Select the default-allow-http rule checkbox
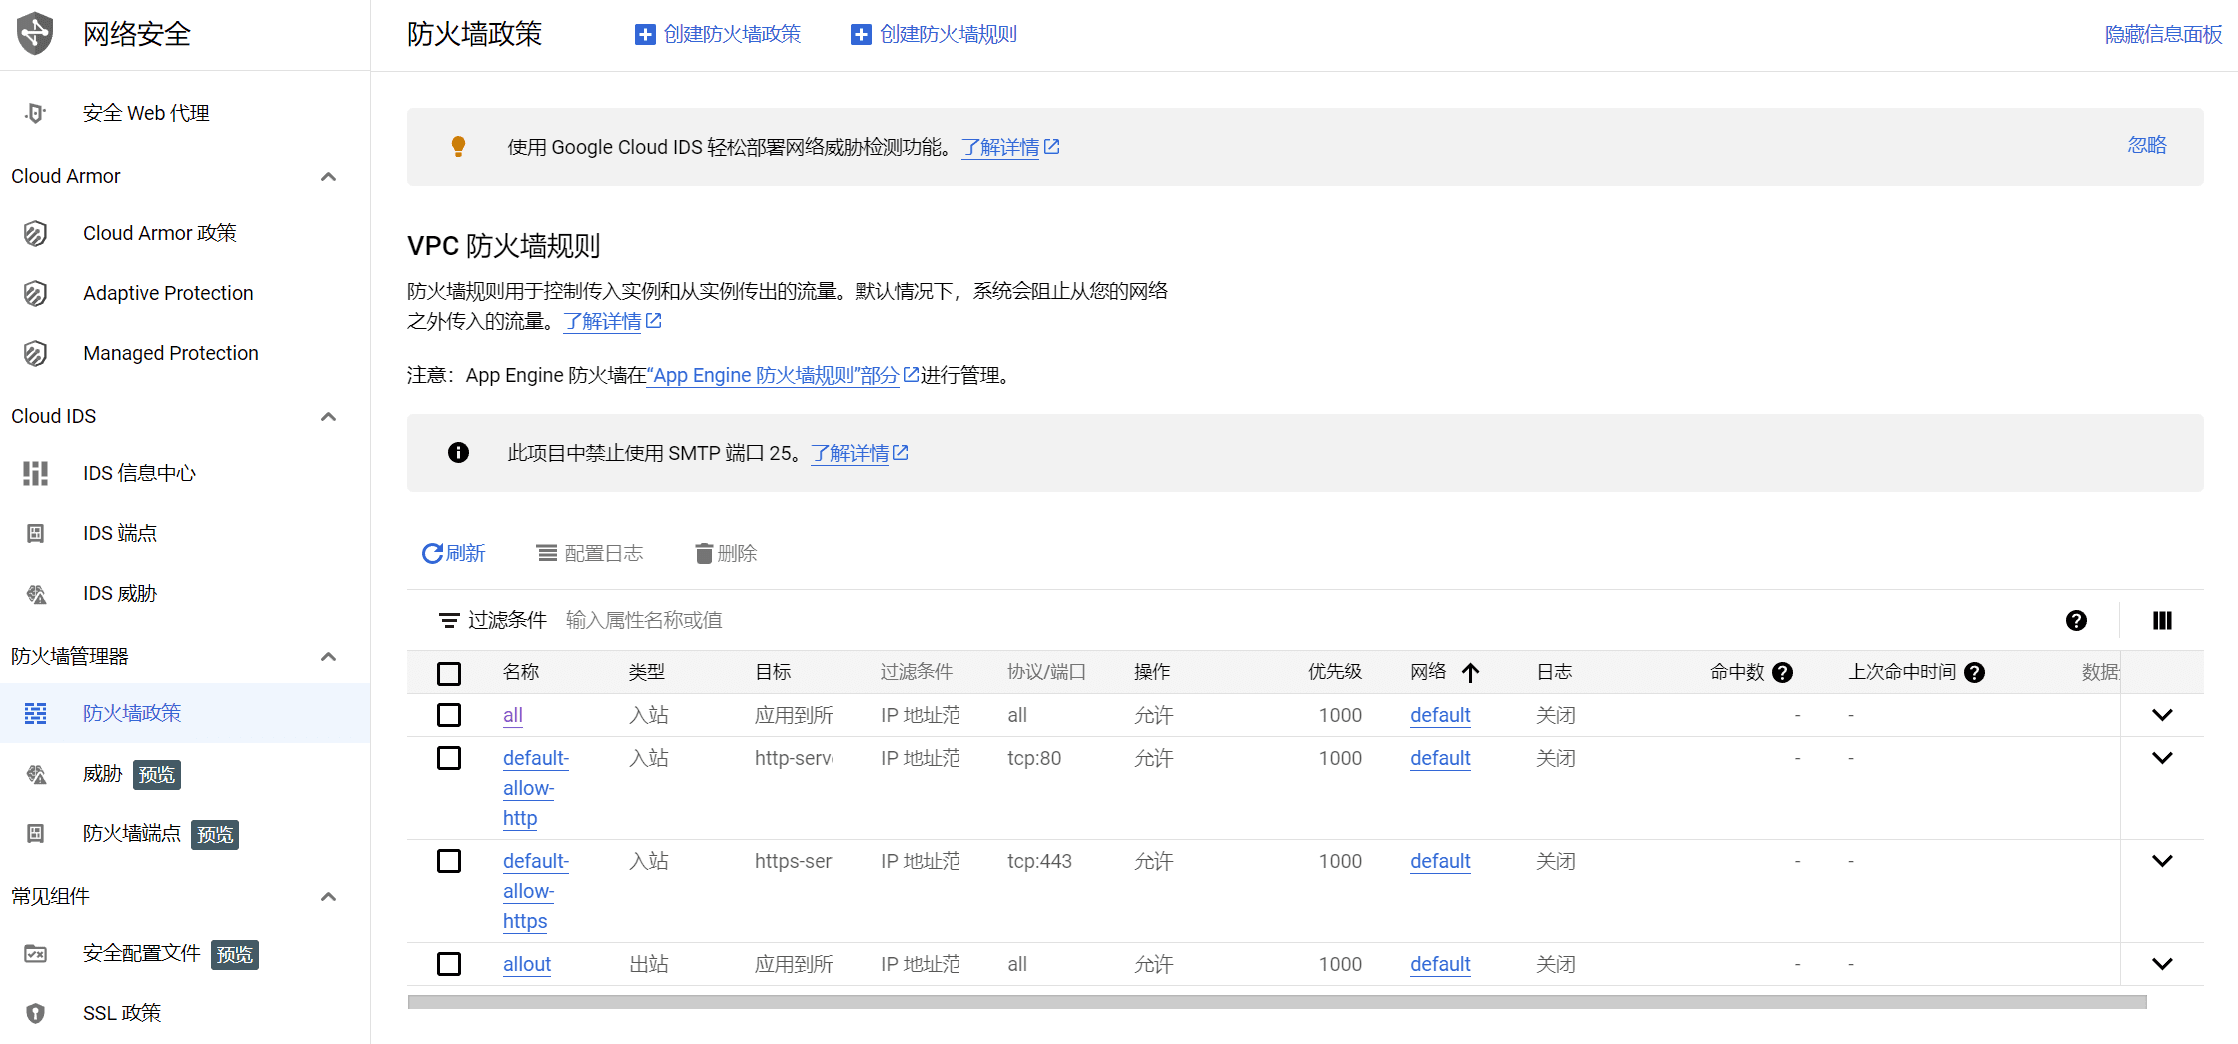This screenshot has height=1044, width=2238. coord(449,758)
